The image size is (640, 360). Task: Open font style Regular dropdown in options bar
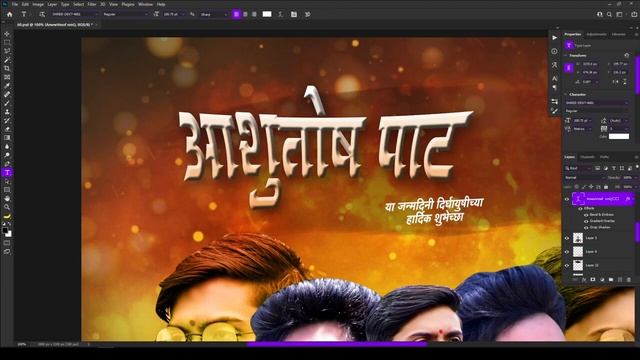point(125,14)
